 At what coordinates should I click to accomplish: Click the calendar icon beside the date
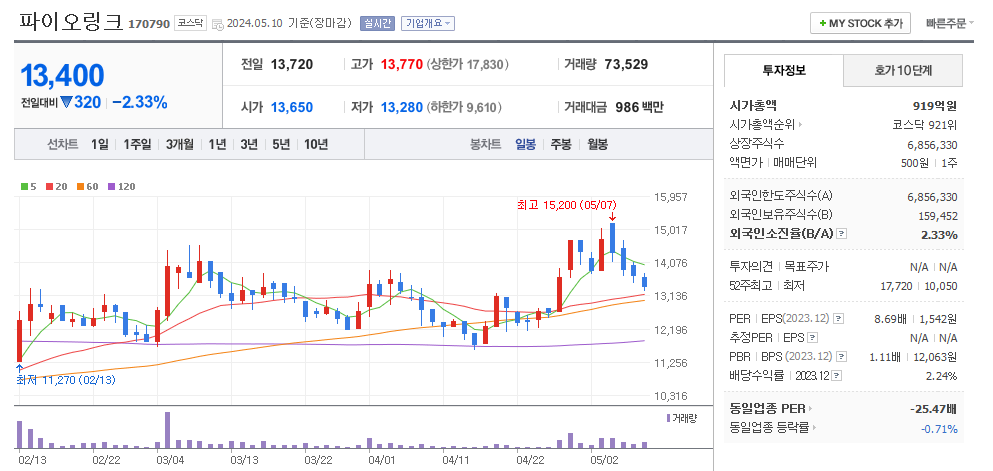pyautogui.click(x=217, y=24)
